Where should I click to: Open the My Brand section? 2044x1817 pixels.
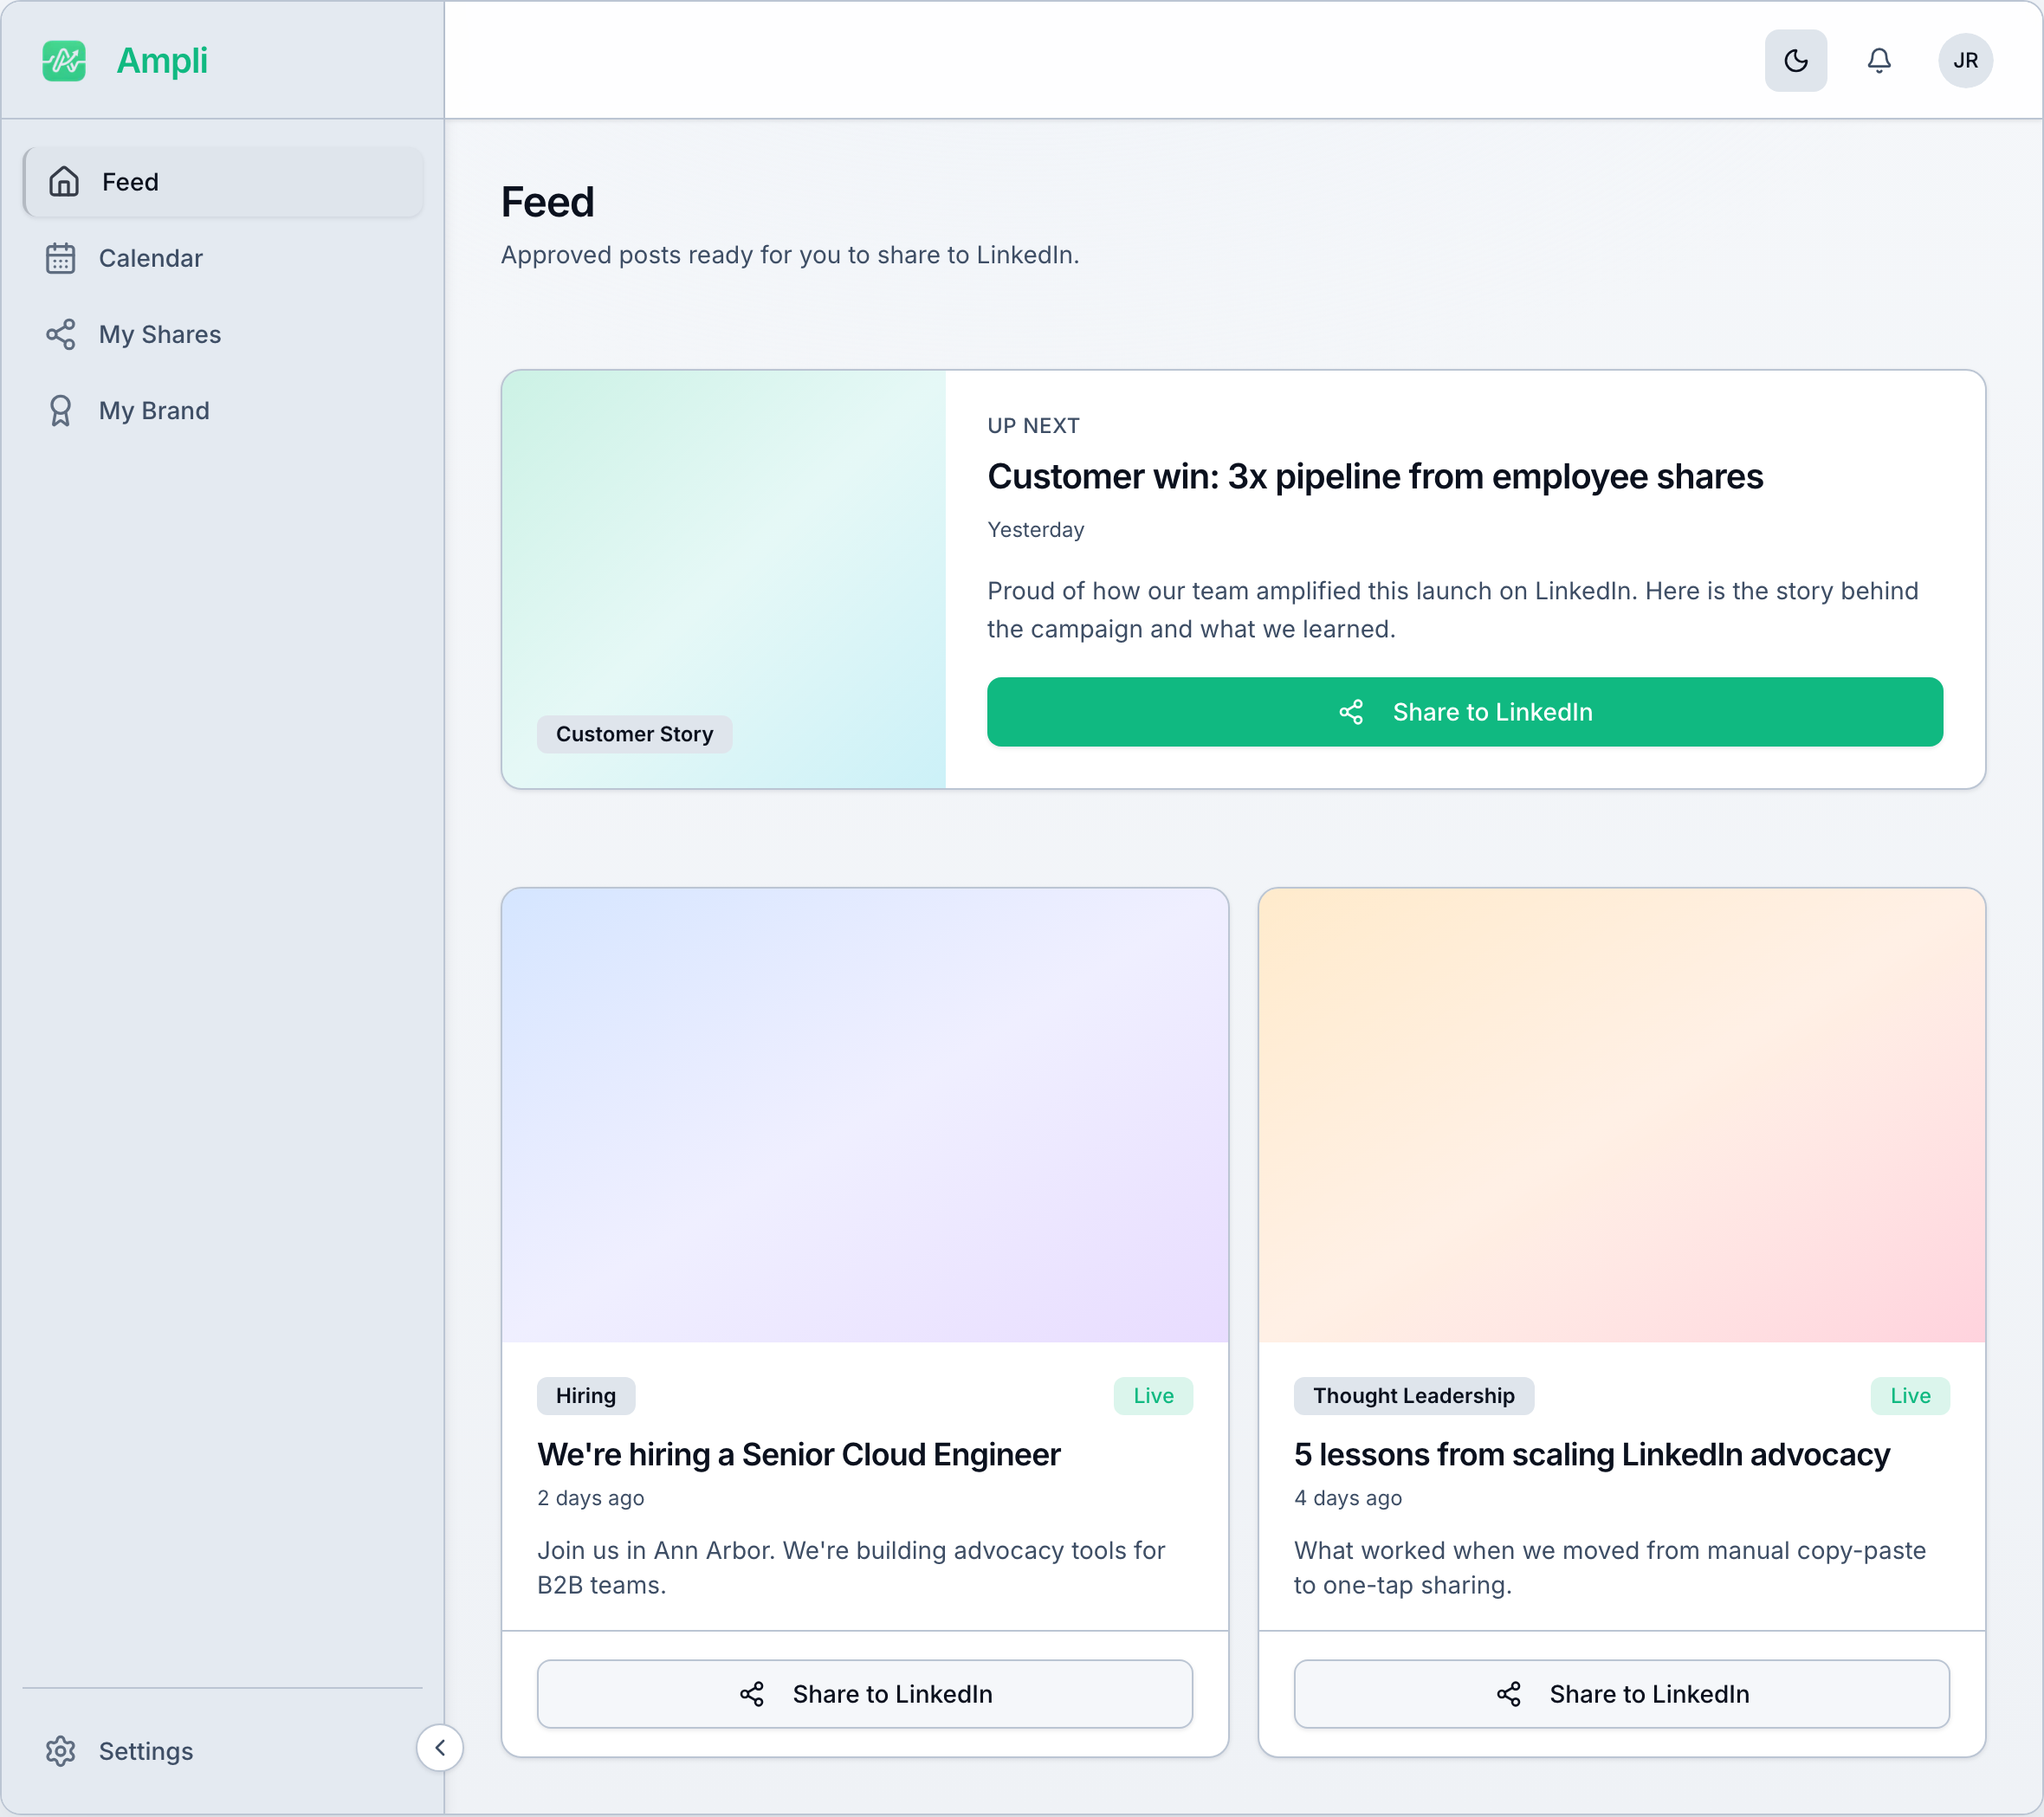point(223,410)
